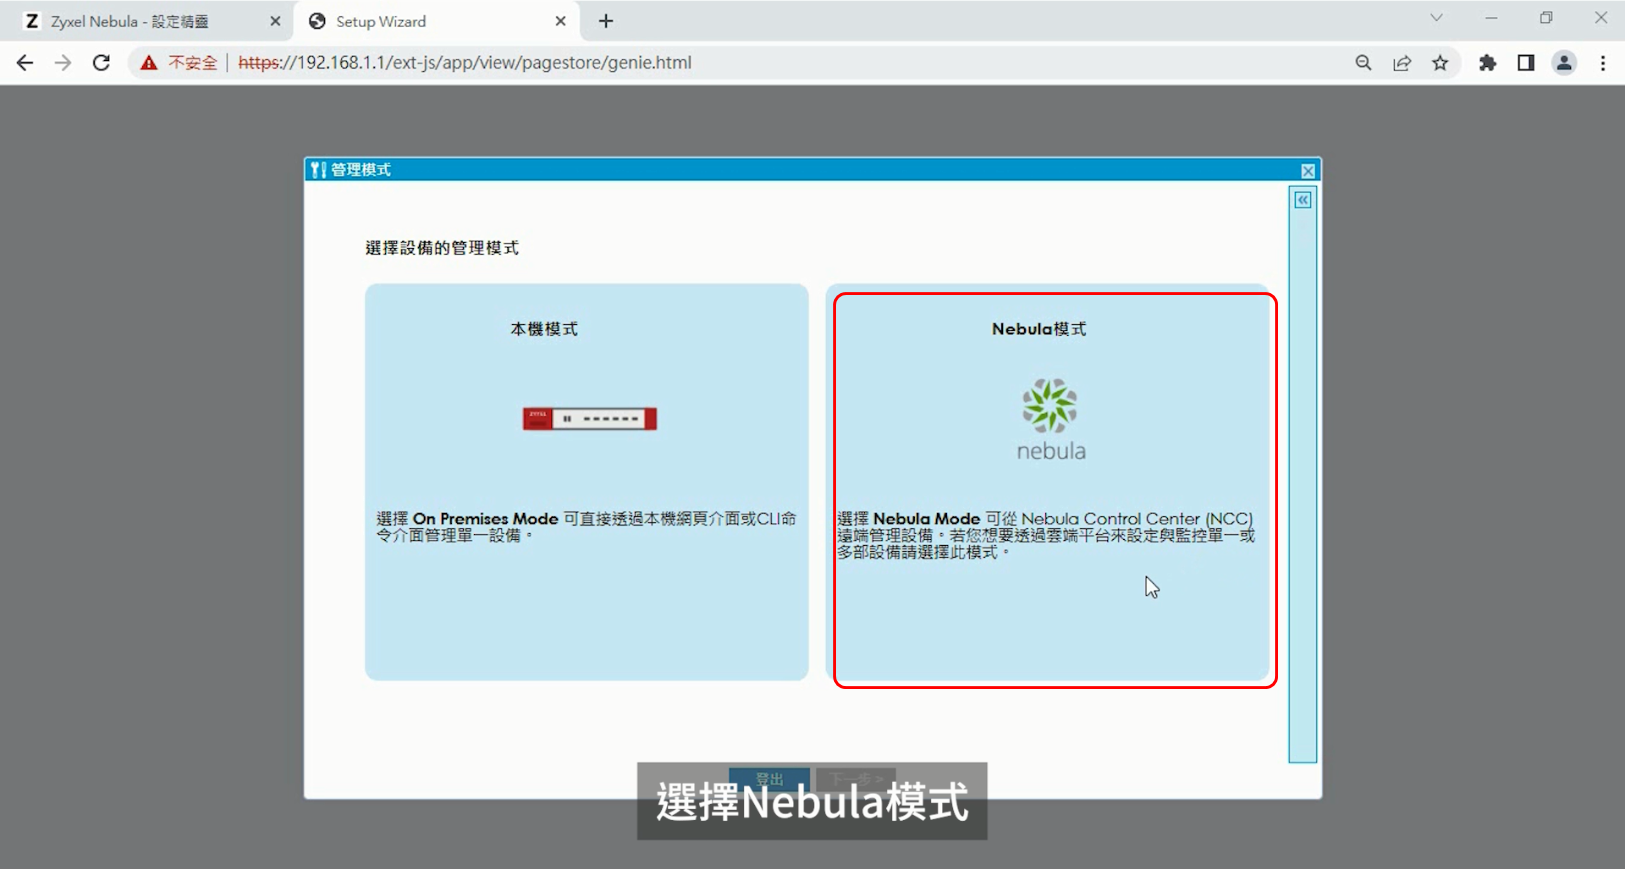Open Chrome three-dot menu
This screenshot has height=869, width=1625.
click(1603, 62)
